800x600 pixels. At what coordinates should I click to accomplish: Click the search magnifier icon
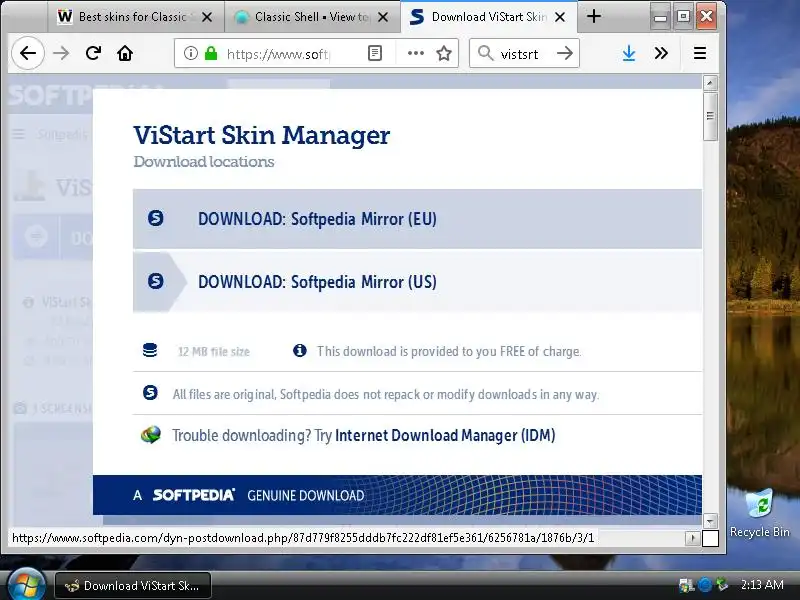(x=486, y=53)
